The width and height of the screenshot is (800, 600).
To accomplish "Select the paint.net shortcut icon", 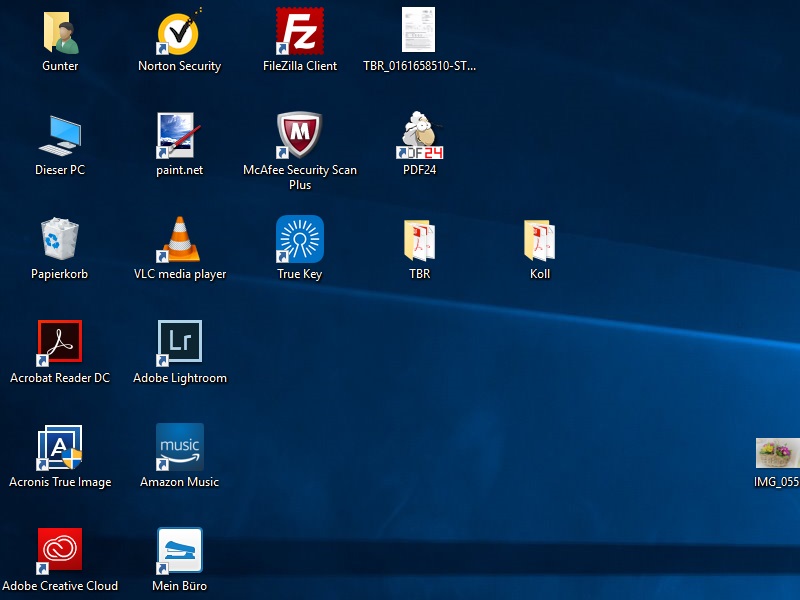I will 179,135.
